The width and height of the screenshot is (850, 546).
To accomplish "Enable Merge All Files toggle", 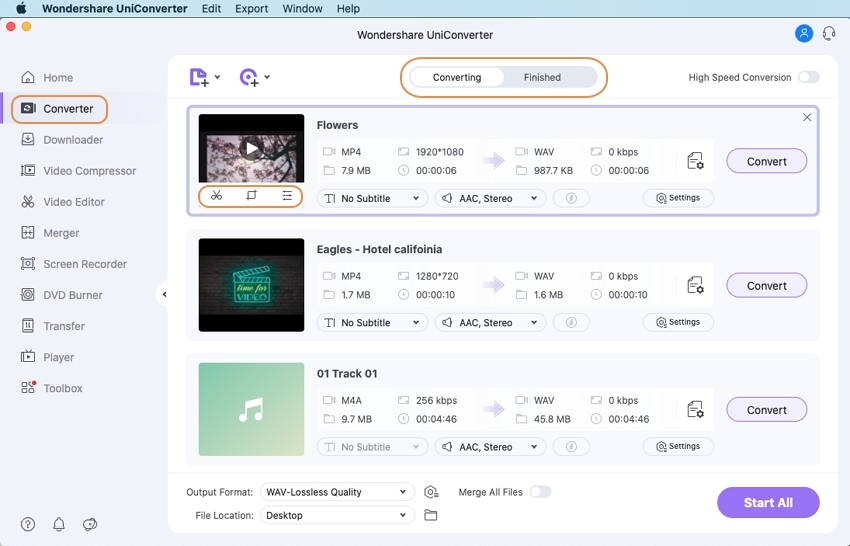I will 540,492.
